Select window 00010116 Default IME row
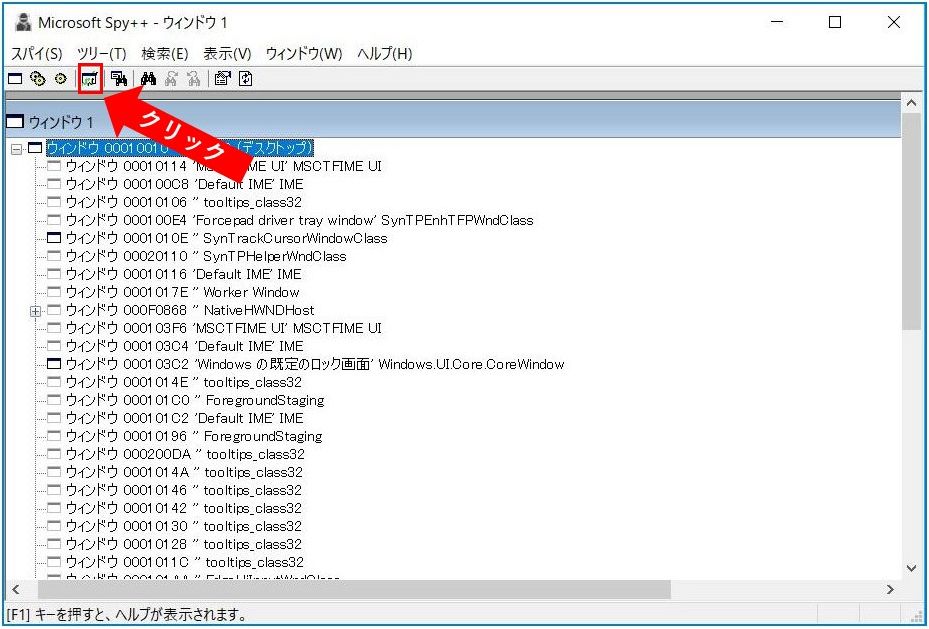The width and height of the screenshot is (929, 629). pyautogui.click(x=183, y=274)
